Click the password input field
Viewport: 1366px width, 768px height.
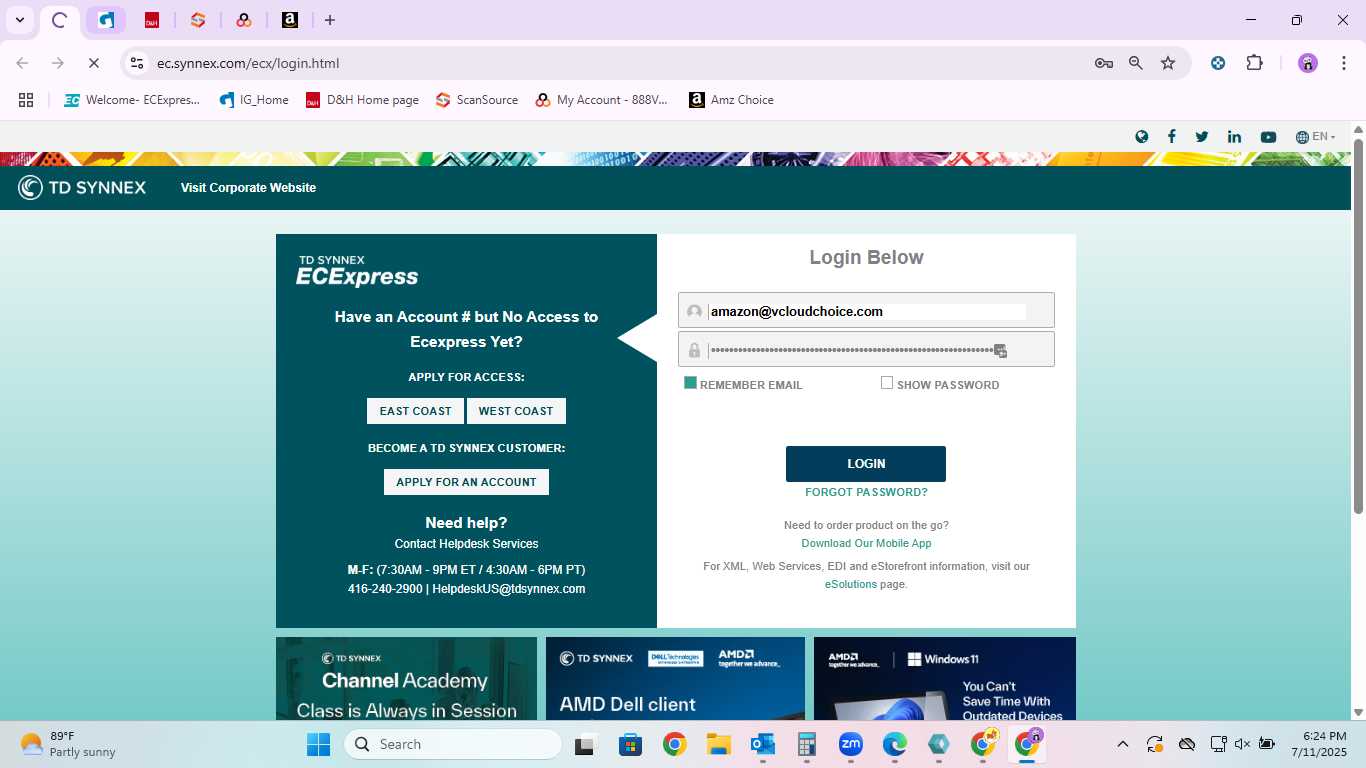tap(866, 349)
